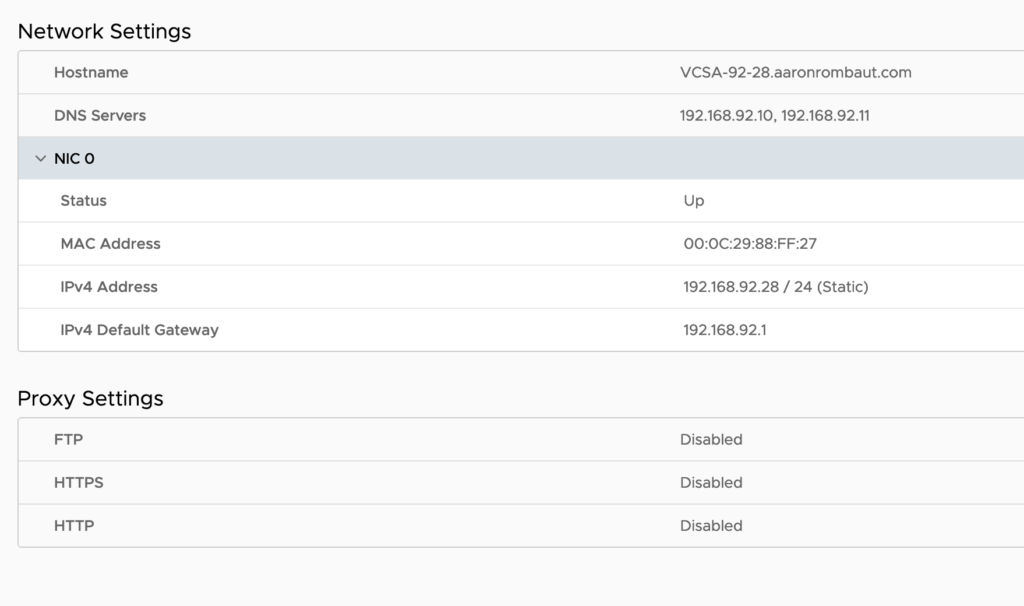The width and height of the screenshot is (1024, 606).
Task: Click the HTTP proxy row label
Action: tap(74, 525)
